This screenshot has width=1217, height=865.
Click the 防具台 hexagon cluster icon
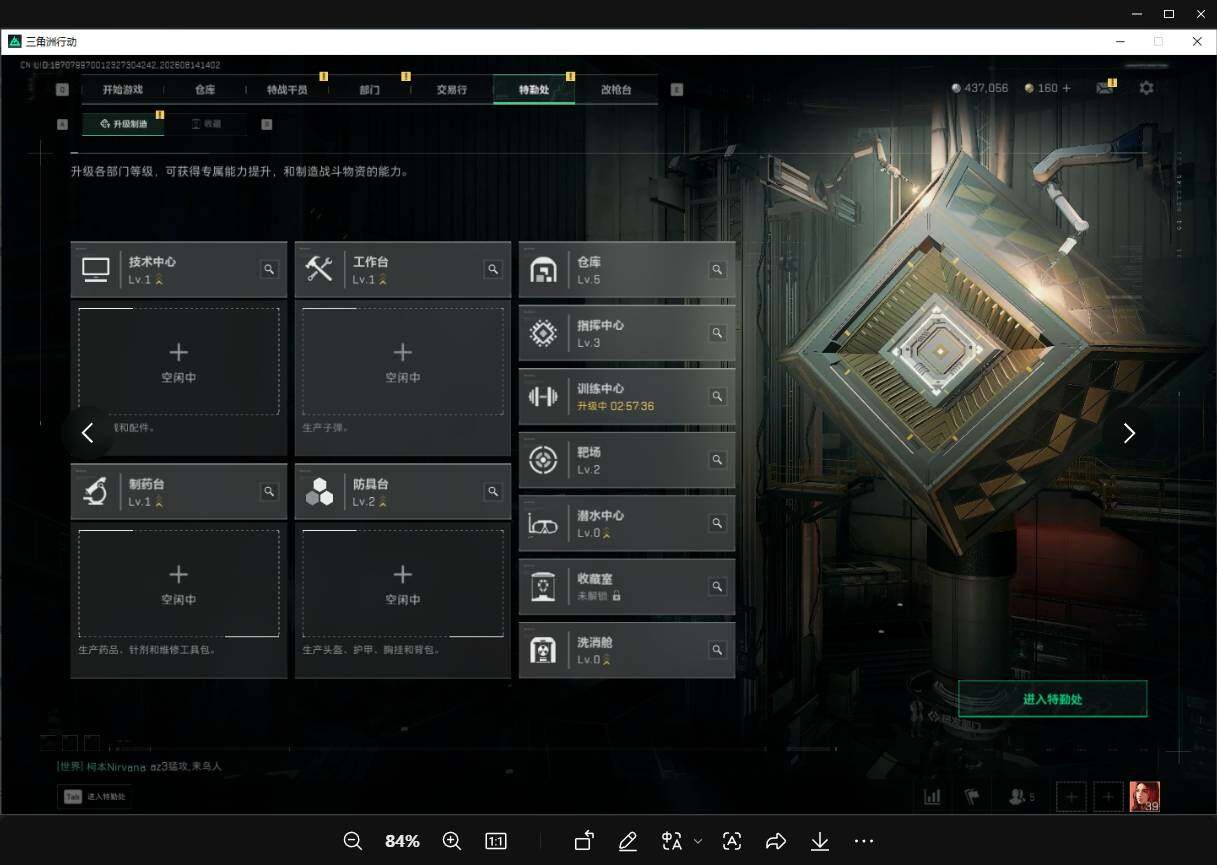[x=319, y=492]
